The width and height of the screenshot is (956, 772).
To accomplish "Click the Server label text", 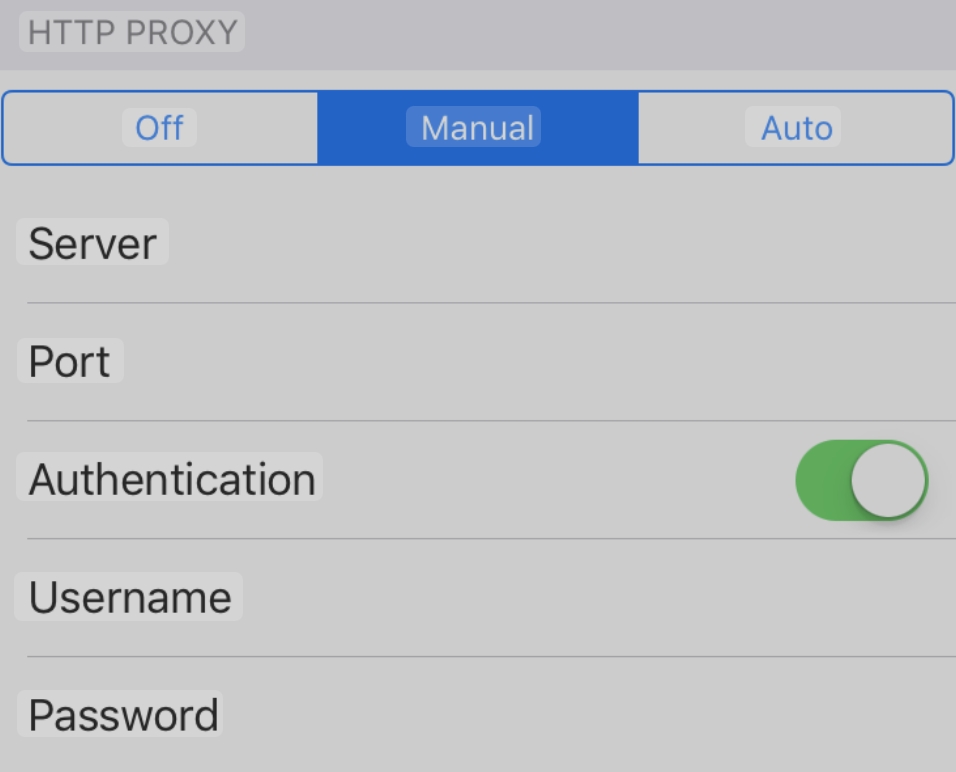I will (x=92, y=244).
